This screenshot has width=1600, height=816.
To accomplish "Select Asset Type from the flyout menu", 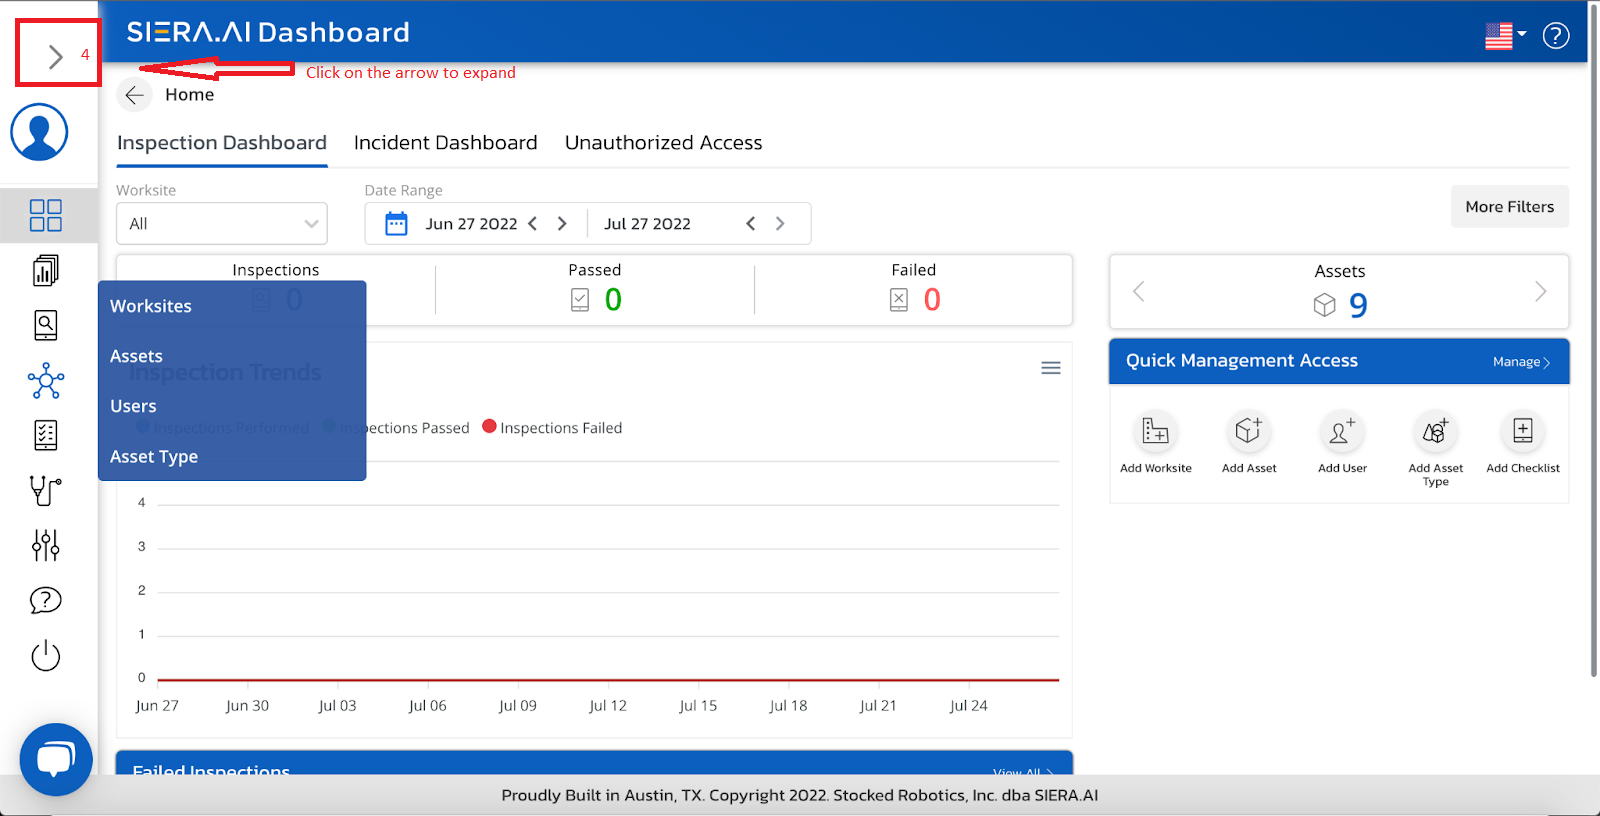I will click(x=154, y=456).
